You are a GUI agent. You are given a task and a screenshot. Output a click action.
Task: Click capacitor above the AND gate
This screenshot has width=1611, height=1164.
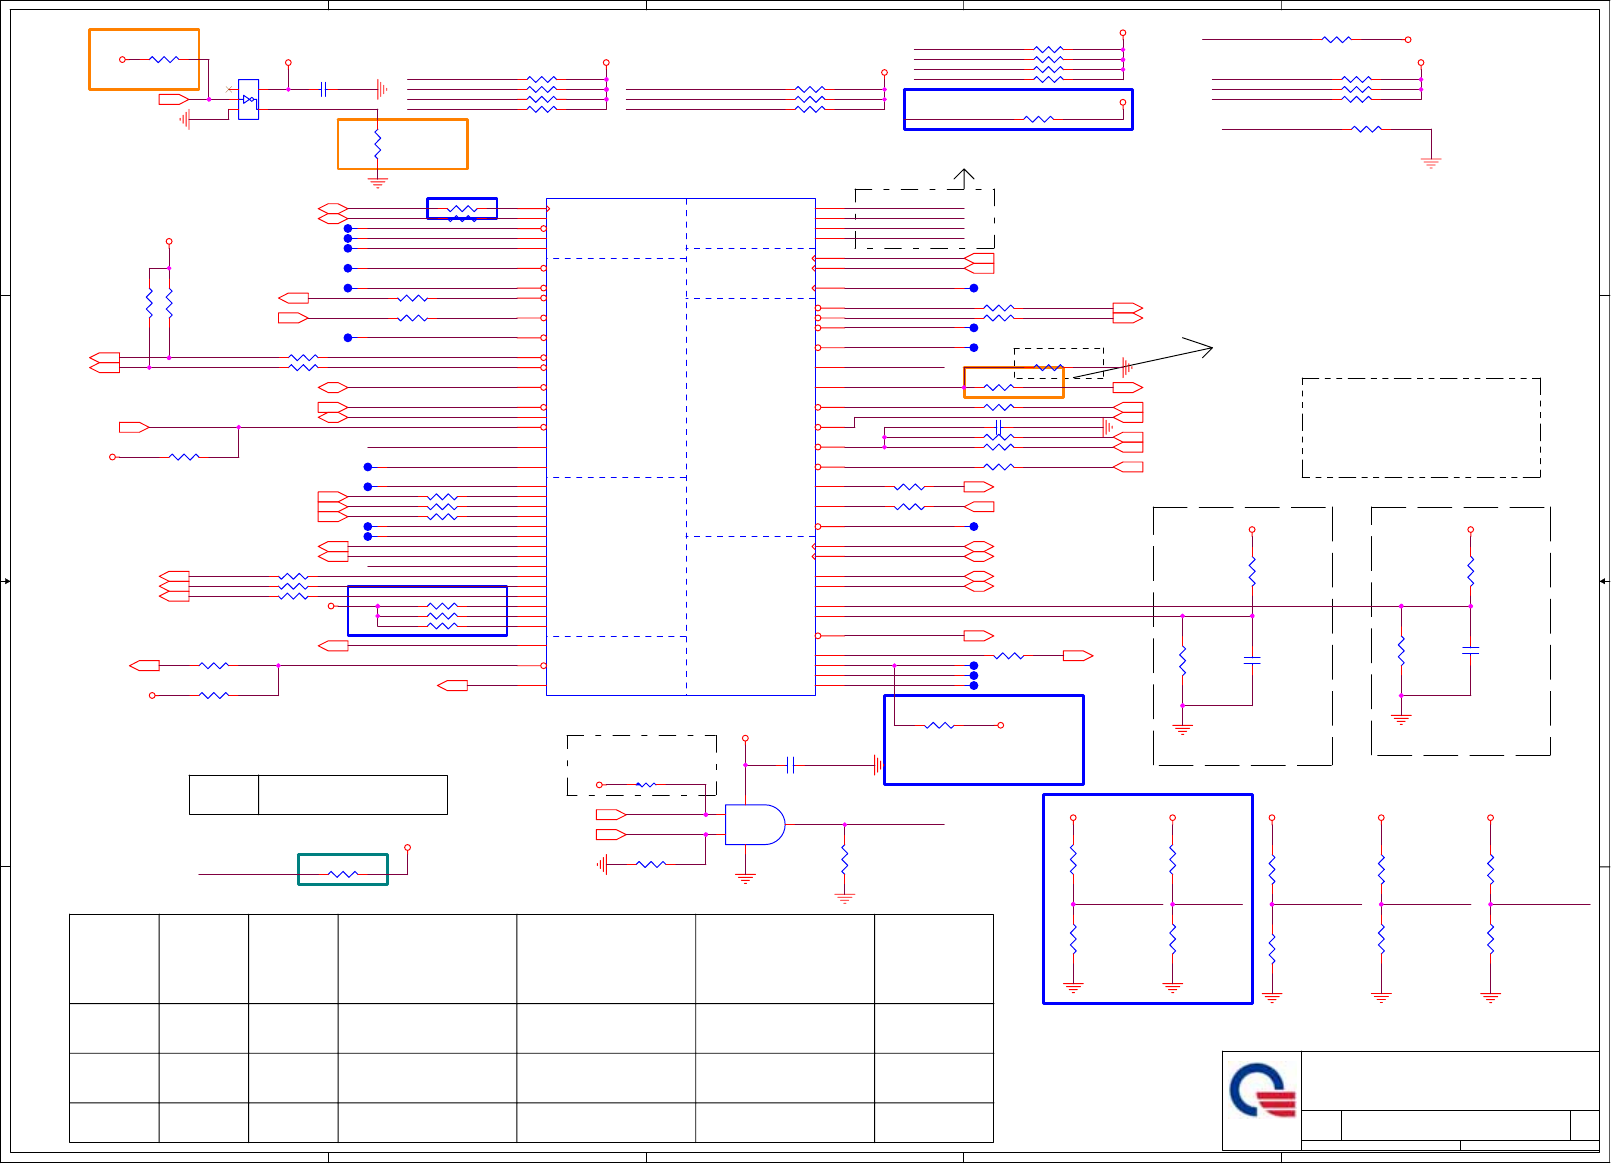point(790,765)
